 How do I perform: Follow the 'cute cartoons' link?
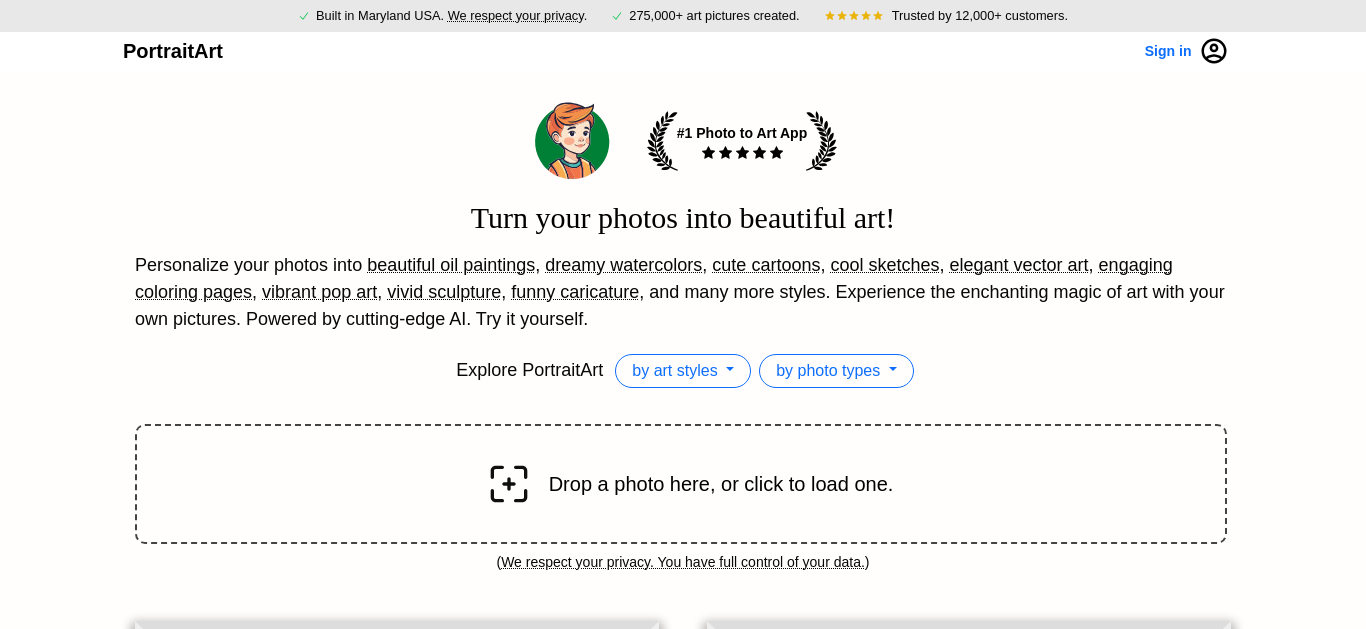(x=766, y=265)
